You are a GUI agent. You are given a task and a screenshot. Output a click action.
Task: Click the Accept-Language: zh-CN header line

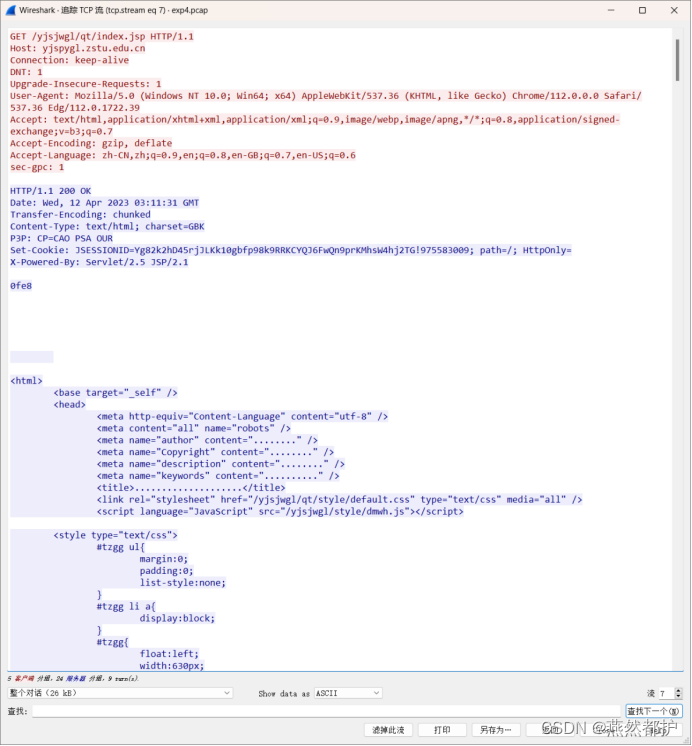click(x=183, y=155)
